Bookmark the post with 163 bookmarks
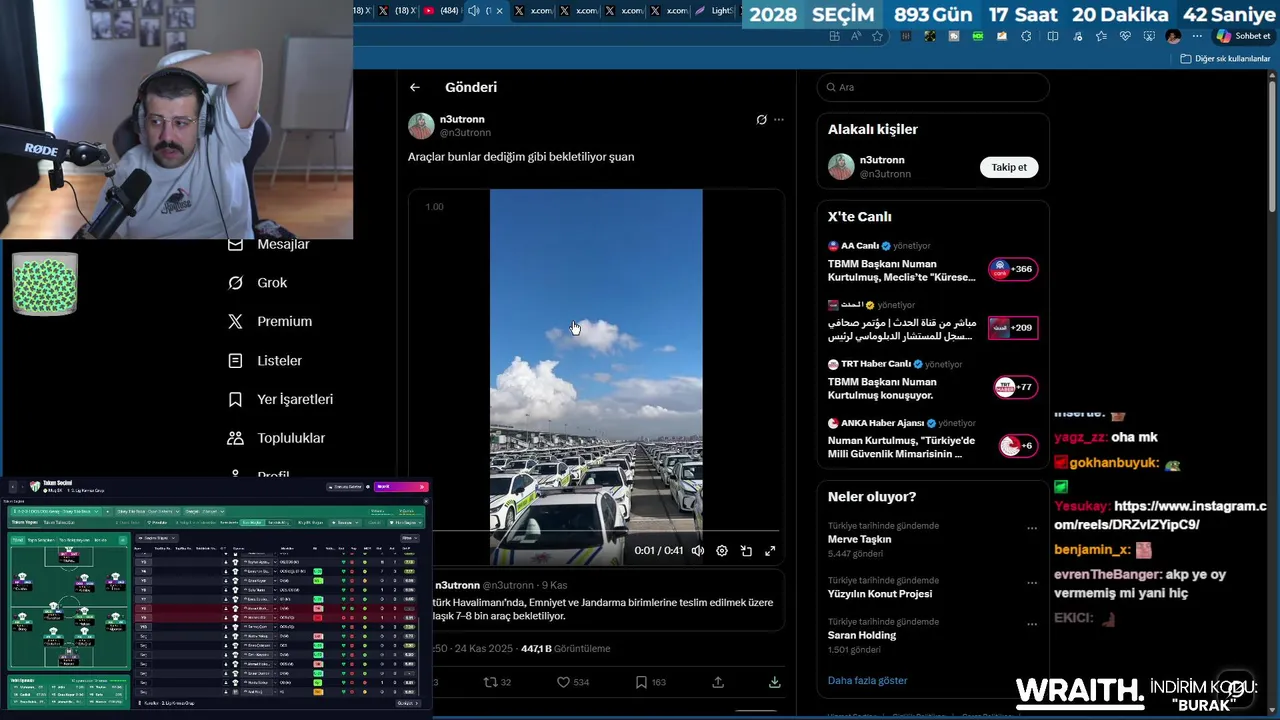Viewport: 1280px width, 720px height. click(x=651, y=682)
